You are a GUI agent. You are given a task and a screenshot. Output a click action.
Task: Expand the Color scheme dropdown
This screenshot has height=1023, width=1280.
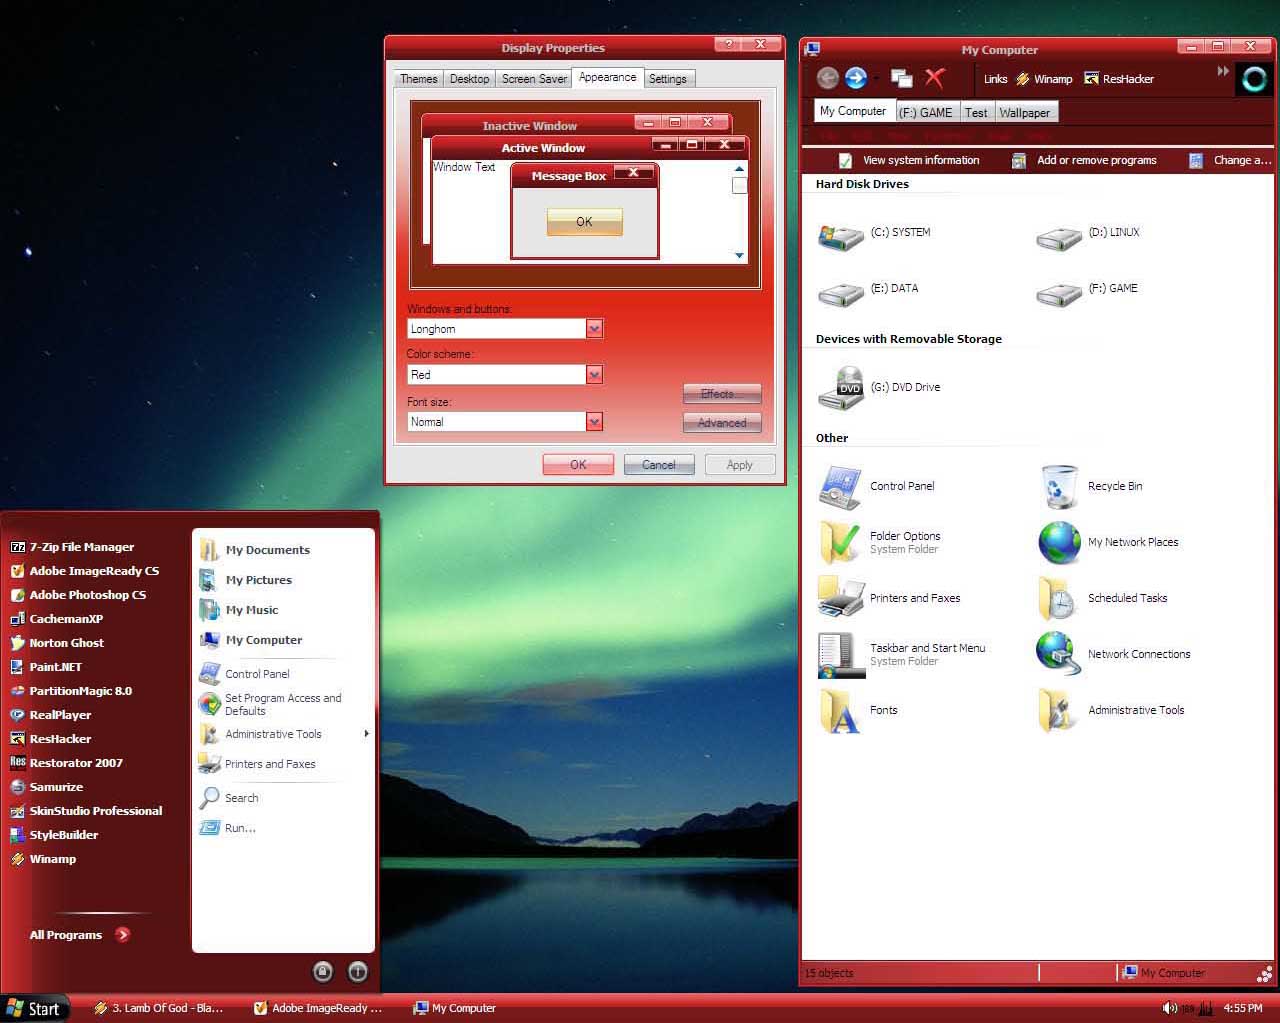coord(594,375)
